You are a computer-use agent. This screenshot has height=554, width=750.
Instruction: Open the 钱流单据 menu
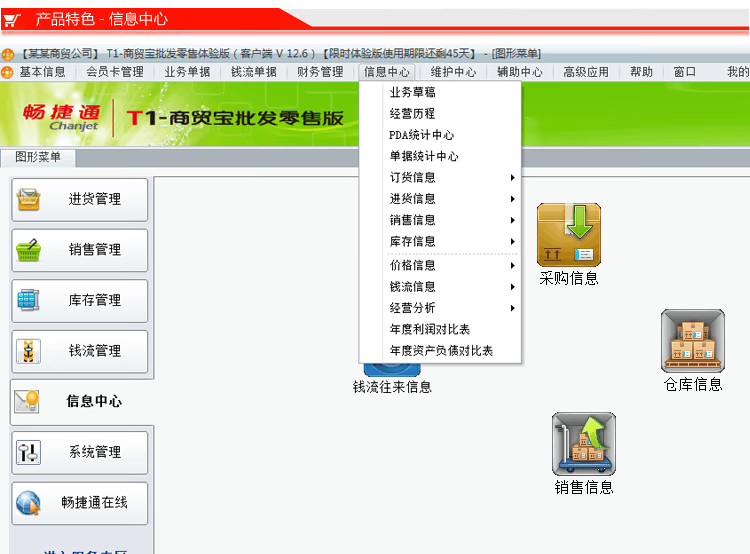(x=254, y=72)
